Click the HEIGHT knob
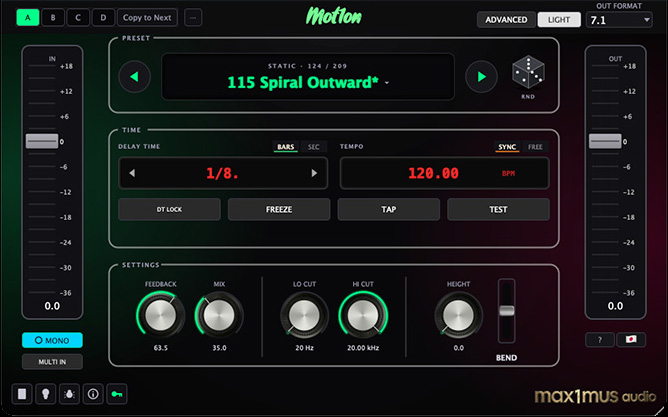The image size is (668, 417). 458,316
